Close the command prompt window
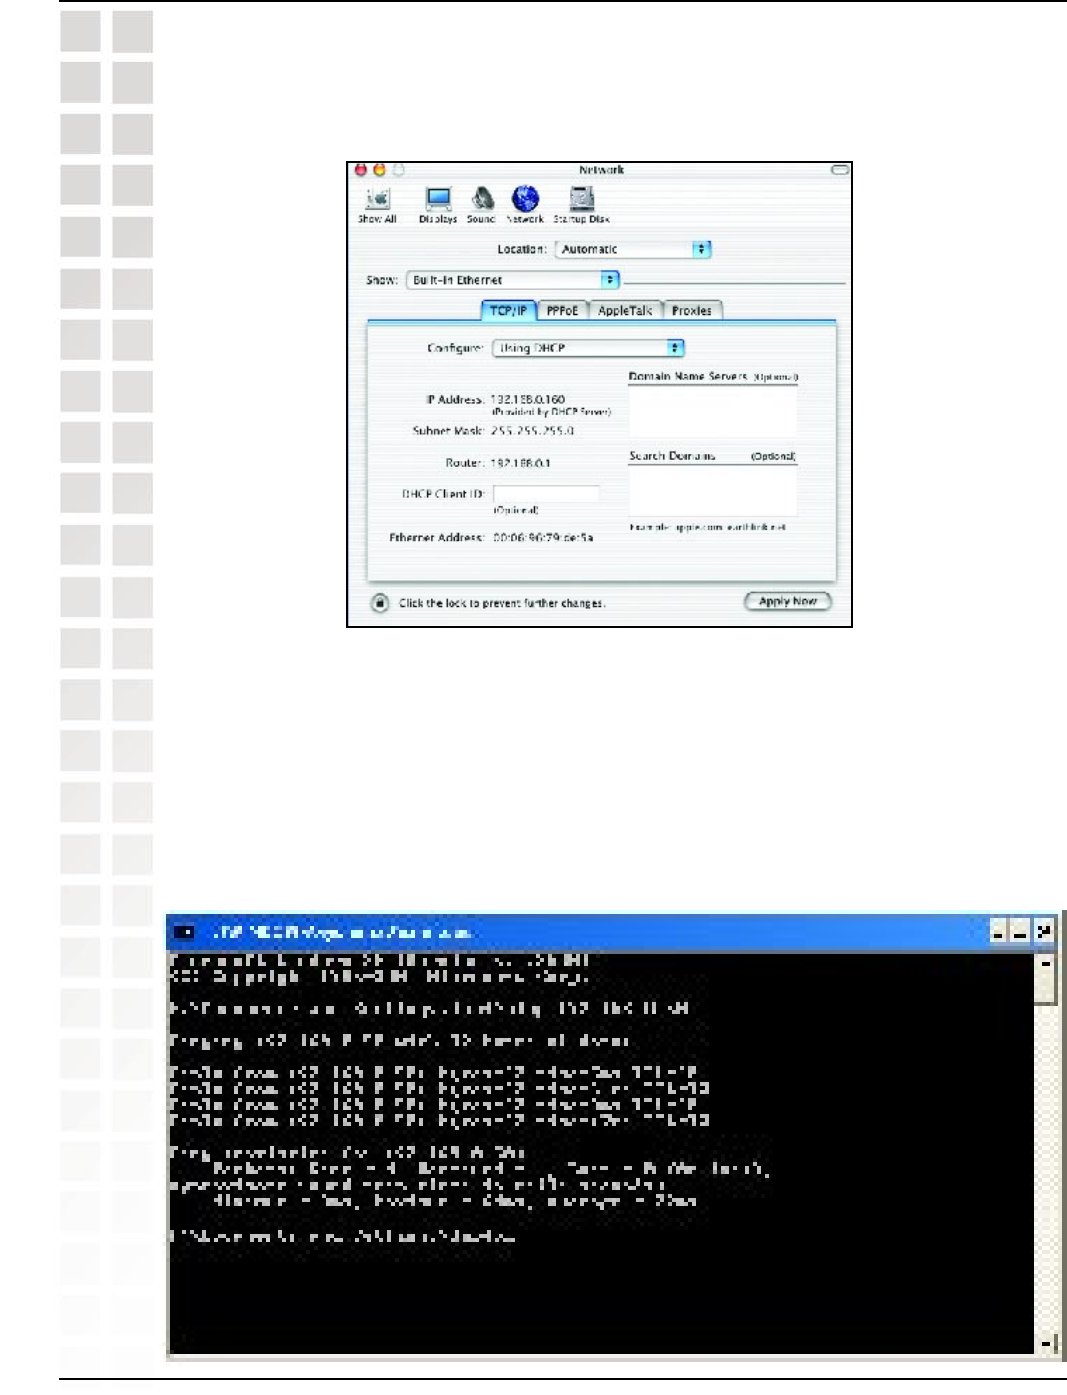This screenshot has height=1395, width=1067. click(1044, 932)
